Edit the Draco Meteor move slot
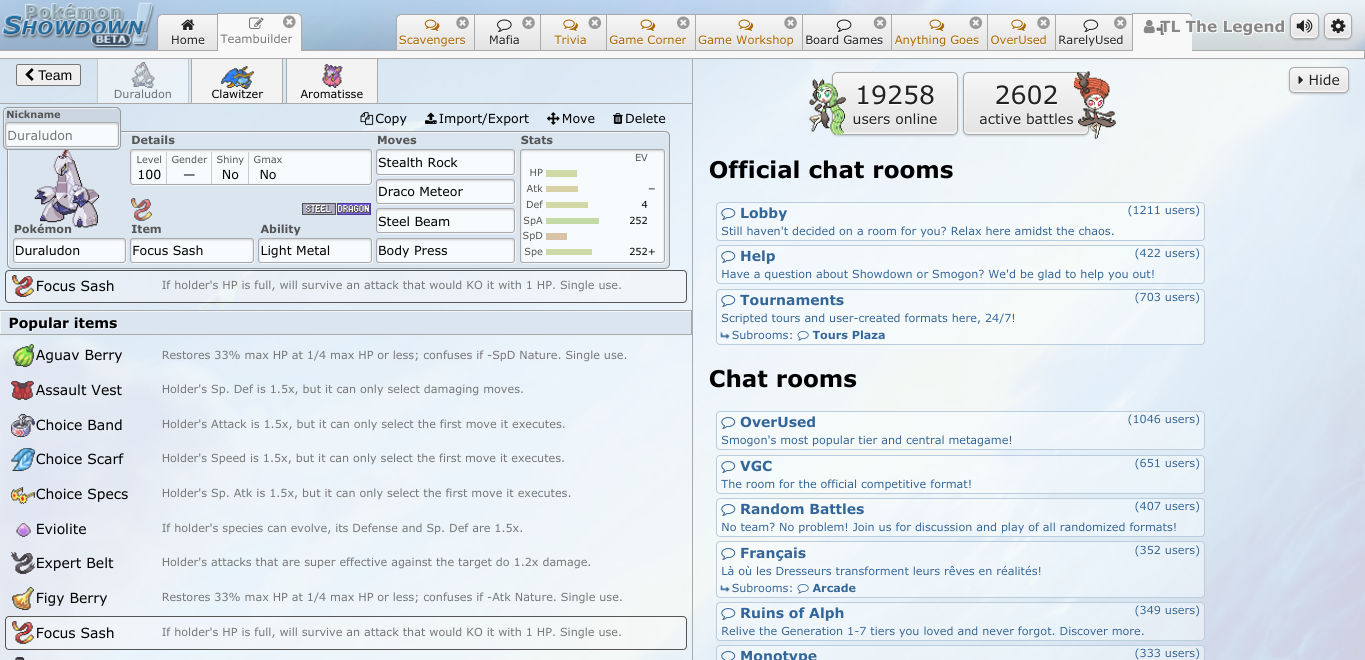1365x660 pixels. point(445,191)
